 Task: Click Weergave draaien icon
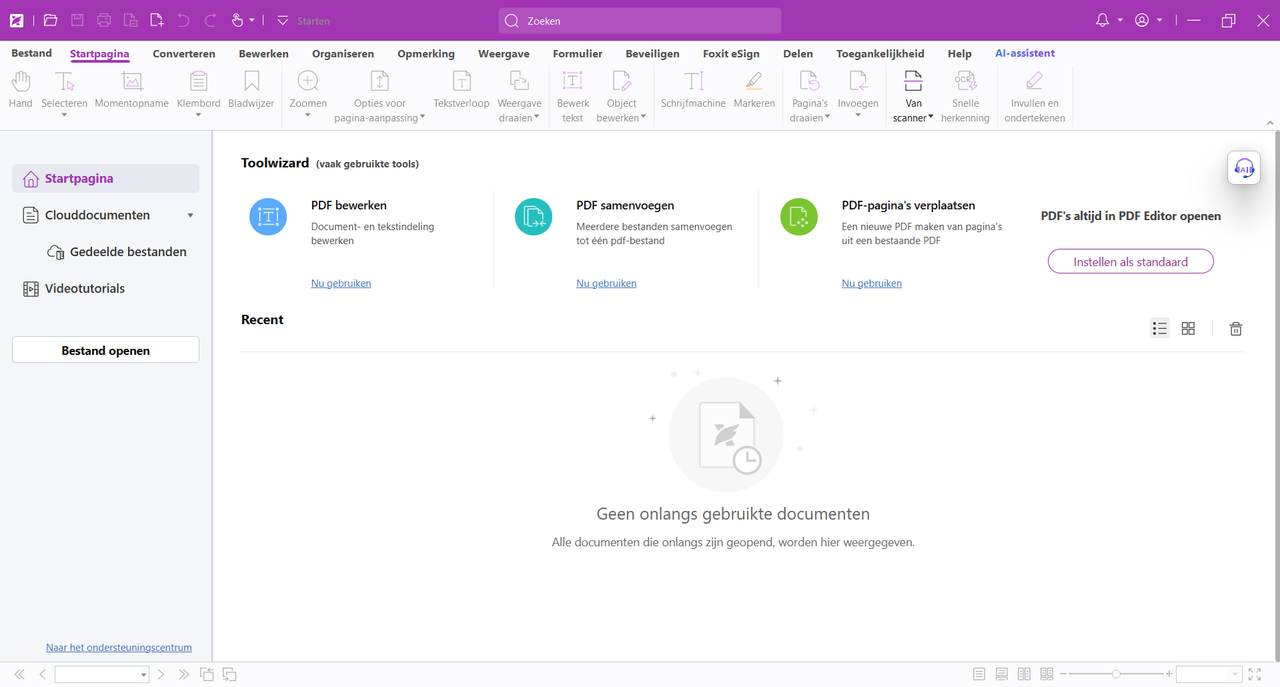[519, 82]
